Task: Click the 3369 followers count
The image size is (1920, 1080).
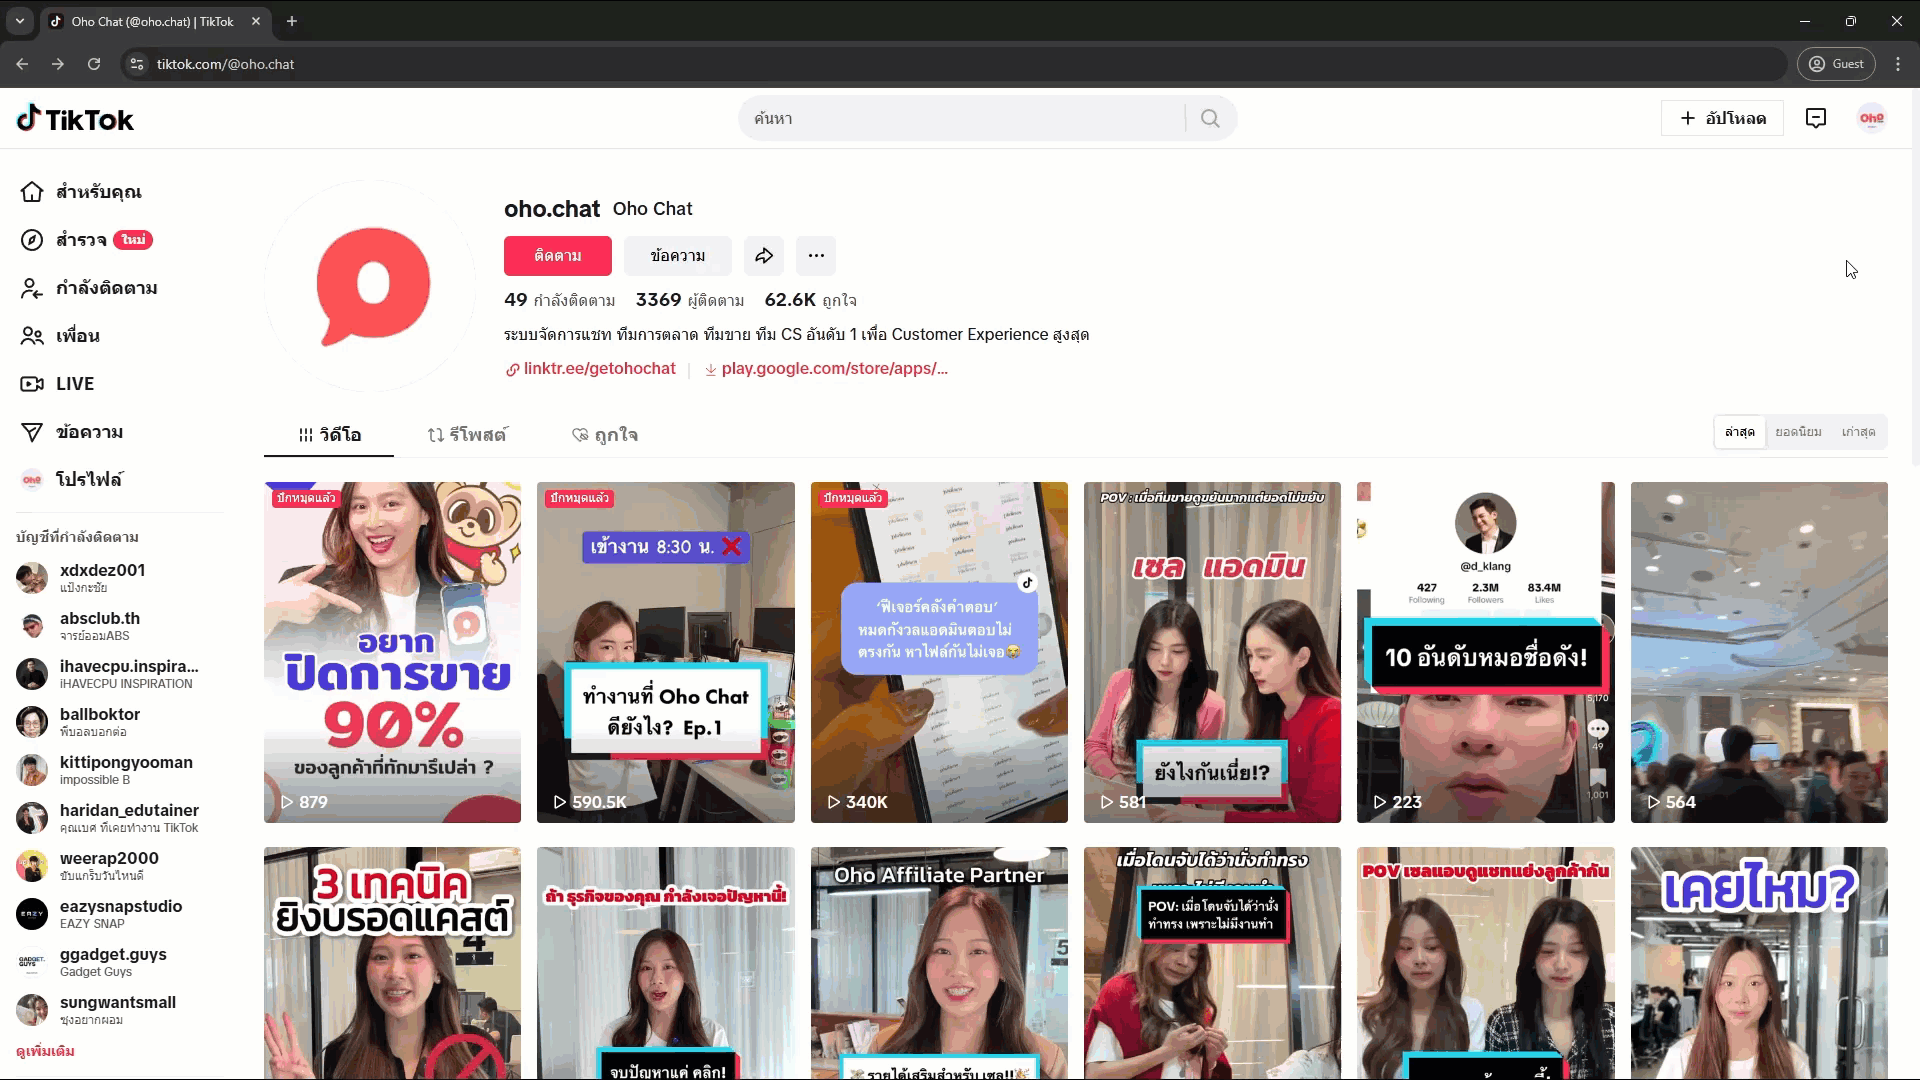Action: click(690, 300)
